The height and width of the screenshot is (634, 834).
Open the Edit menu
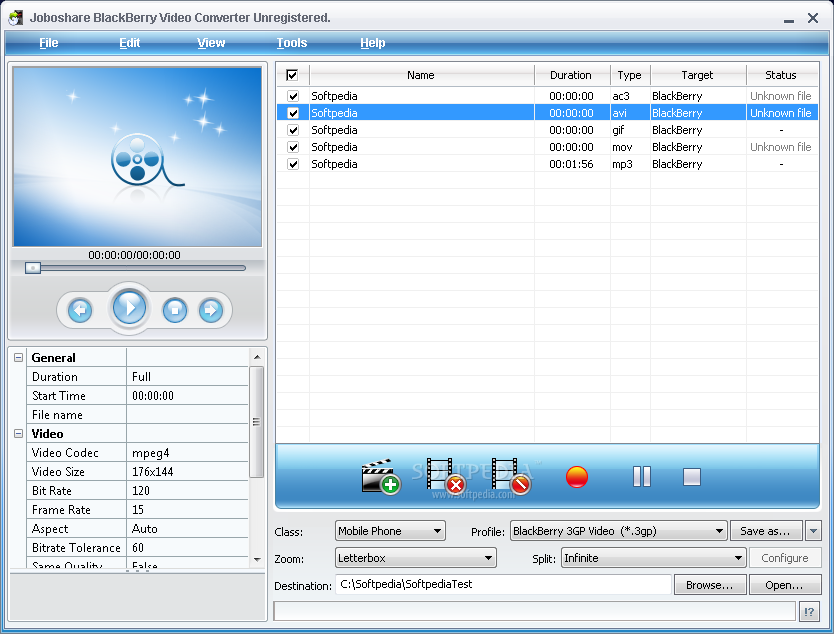129,43
